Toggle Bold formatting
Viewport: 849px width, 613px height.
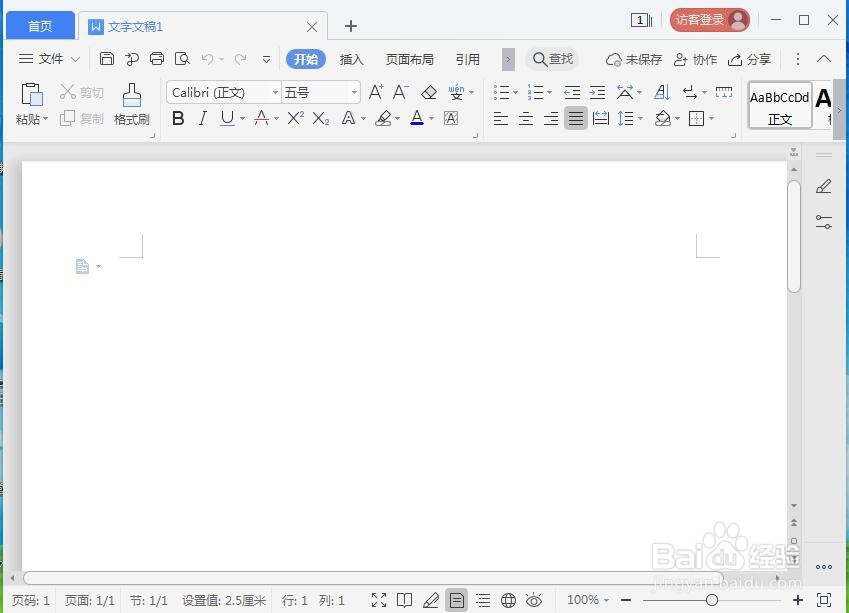pyautogui.click(x=178, y=118)
